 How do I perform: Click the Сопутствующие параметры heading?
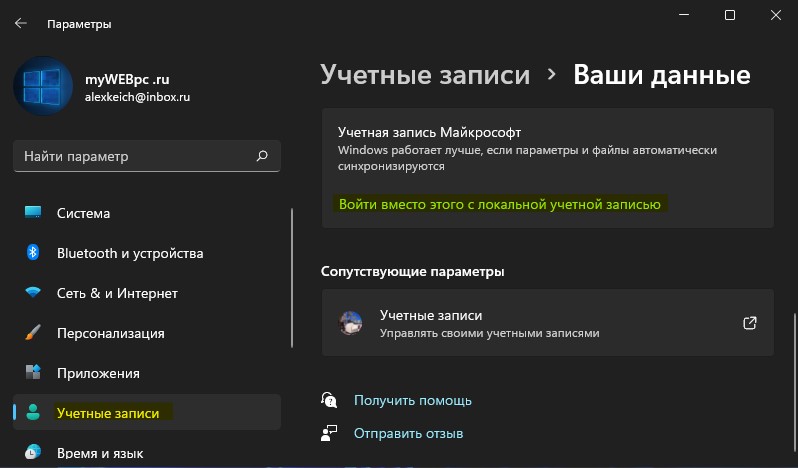pos(413,271)
